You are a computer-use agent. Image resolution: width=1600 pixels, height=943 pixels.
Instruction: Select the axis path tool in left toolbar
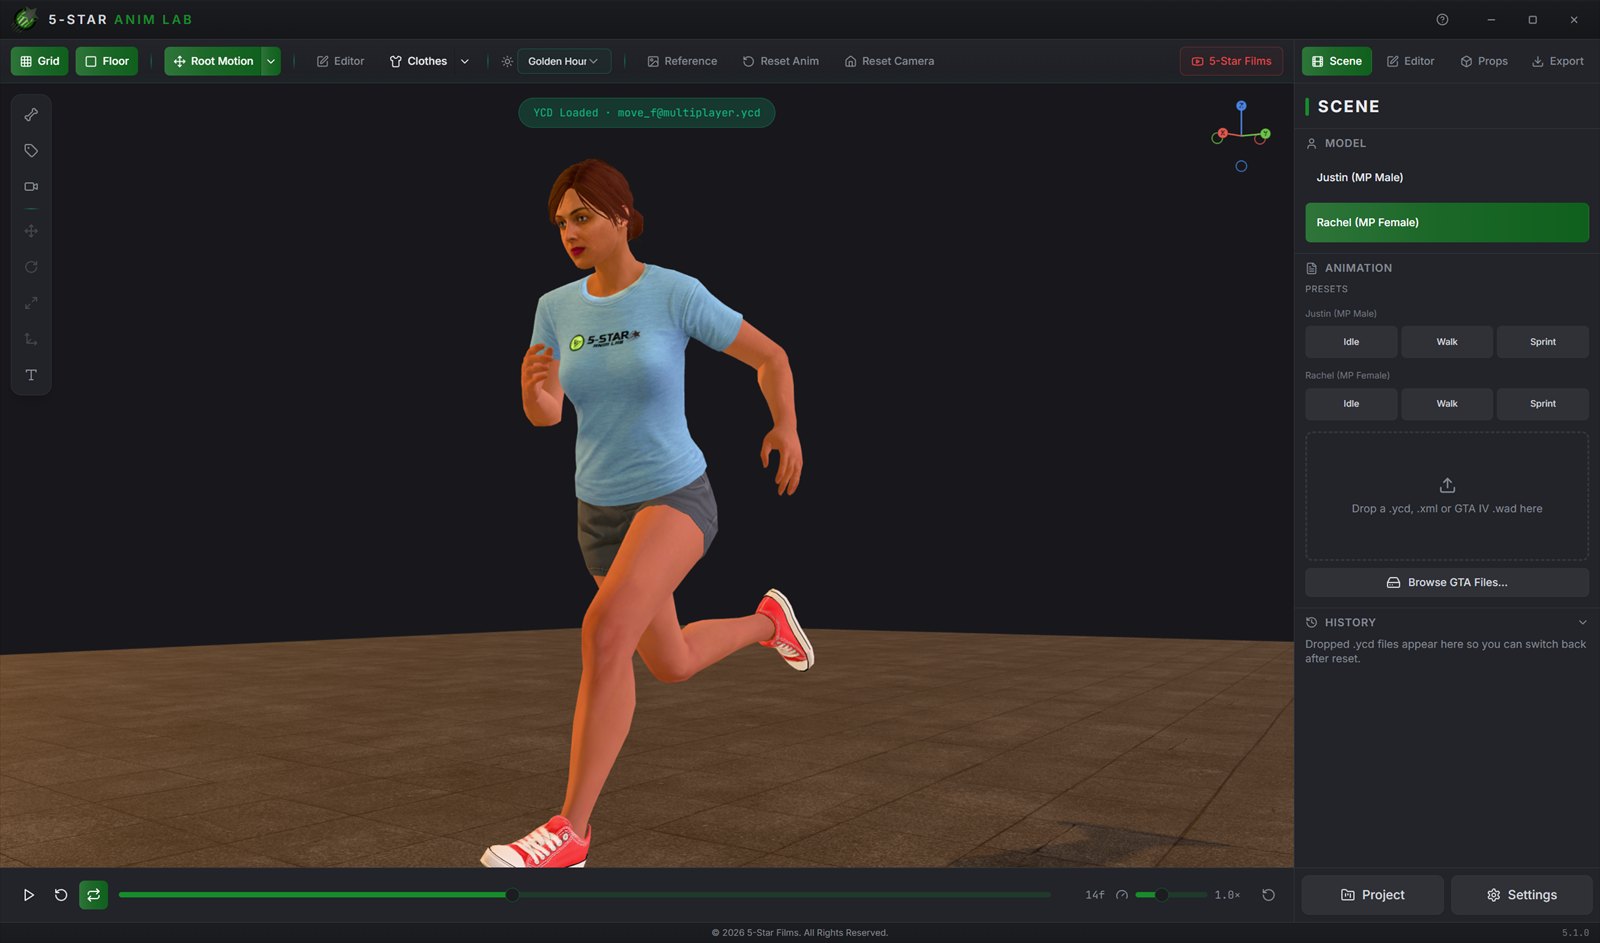(x=31, y=339)
